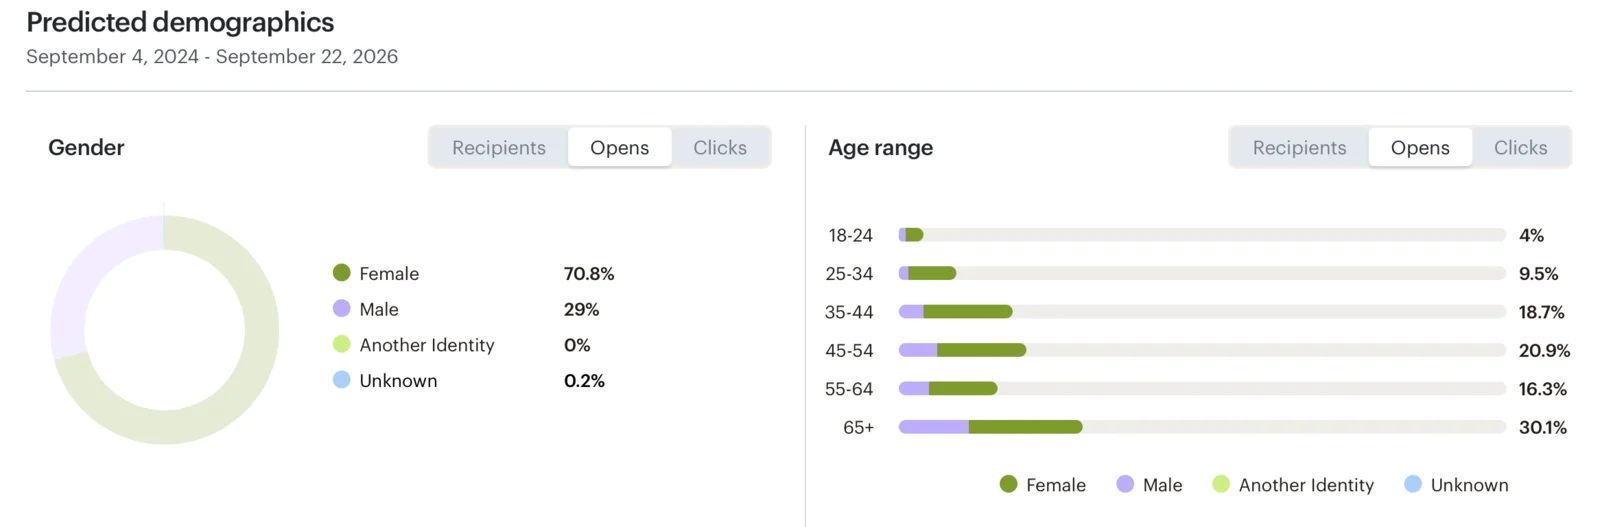Click Male dot in Age range legend
The height and width of the screenshot is (527, 1600).
click(x=1125, y=484)
